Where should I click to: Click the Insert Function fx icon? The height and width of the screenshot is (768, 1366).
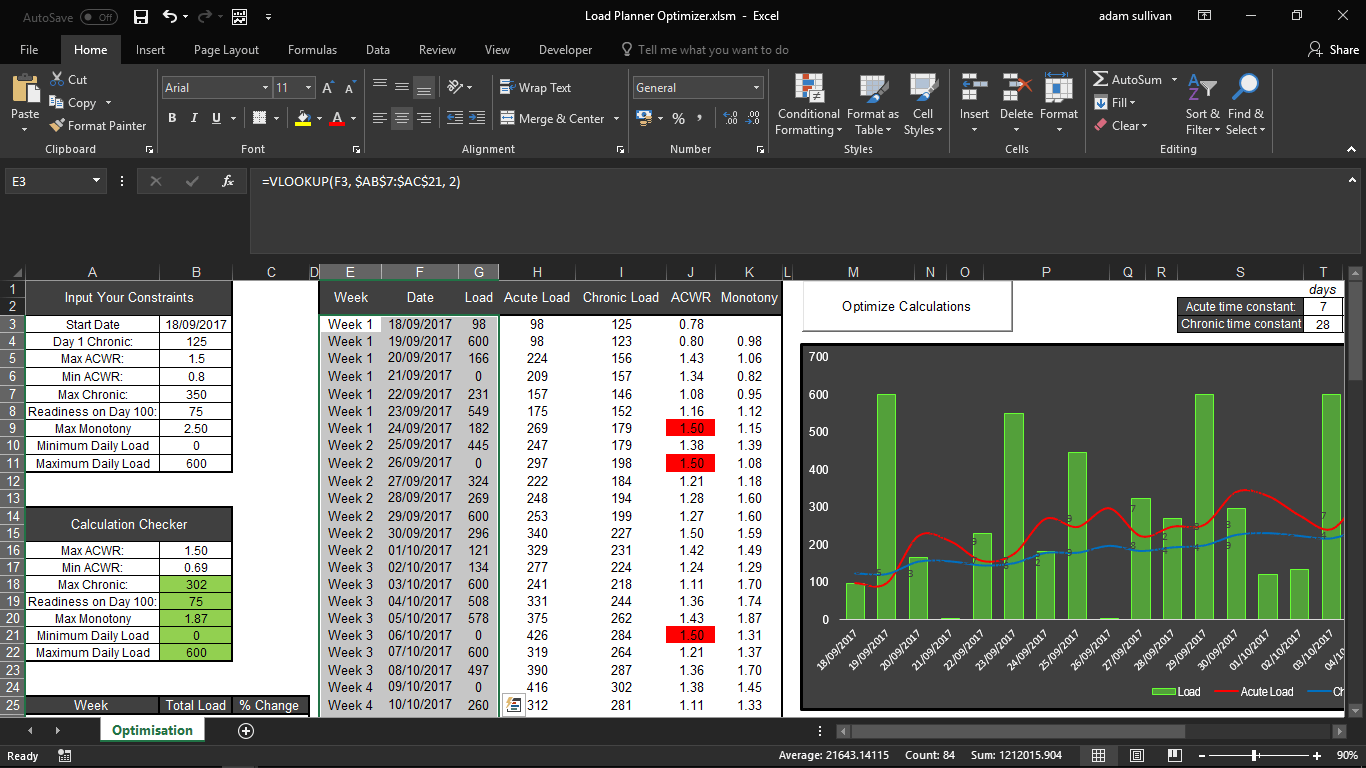tap(228, 181)
